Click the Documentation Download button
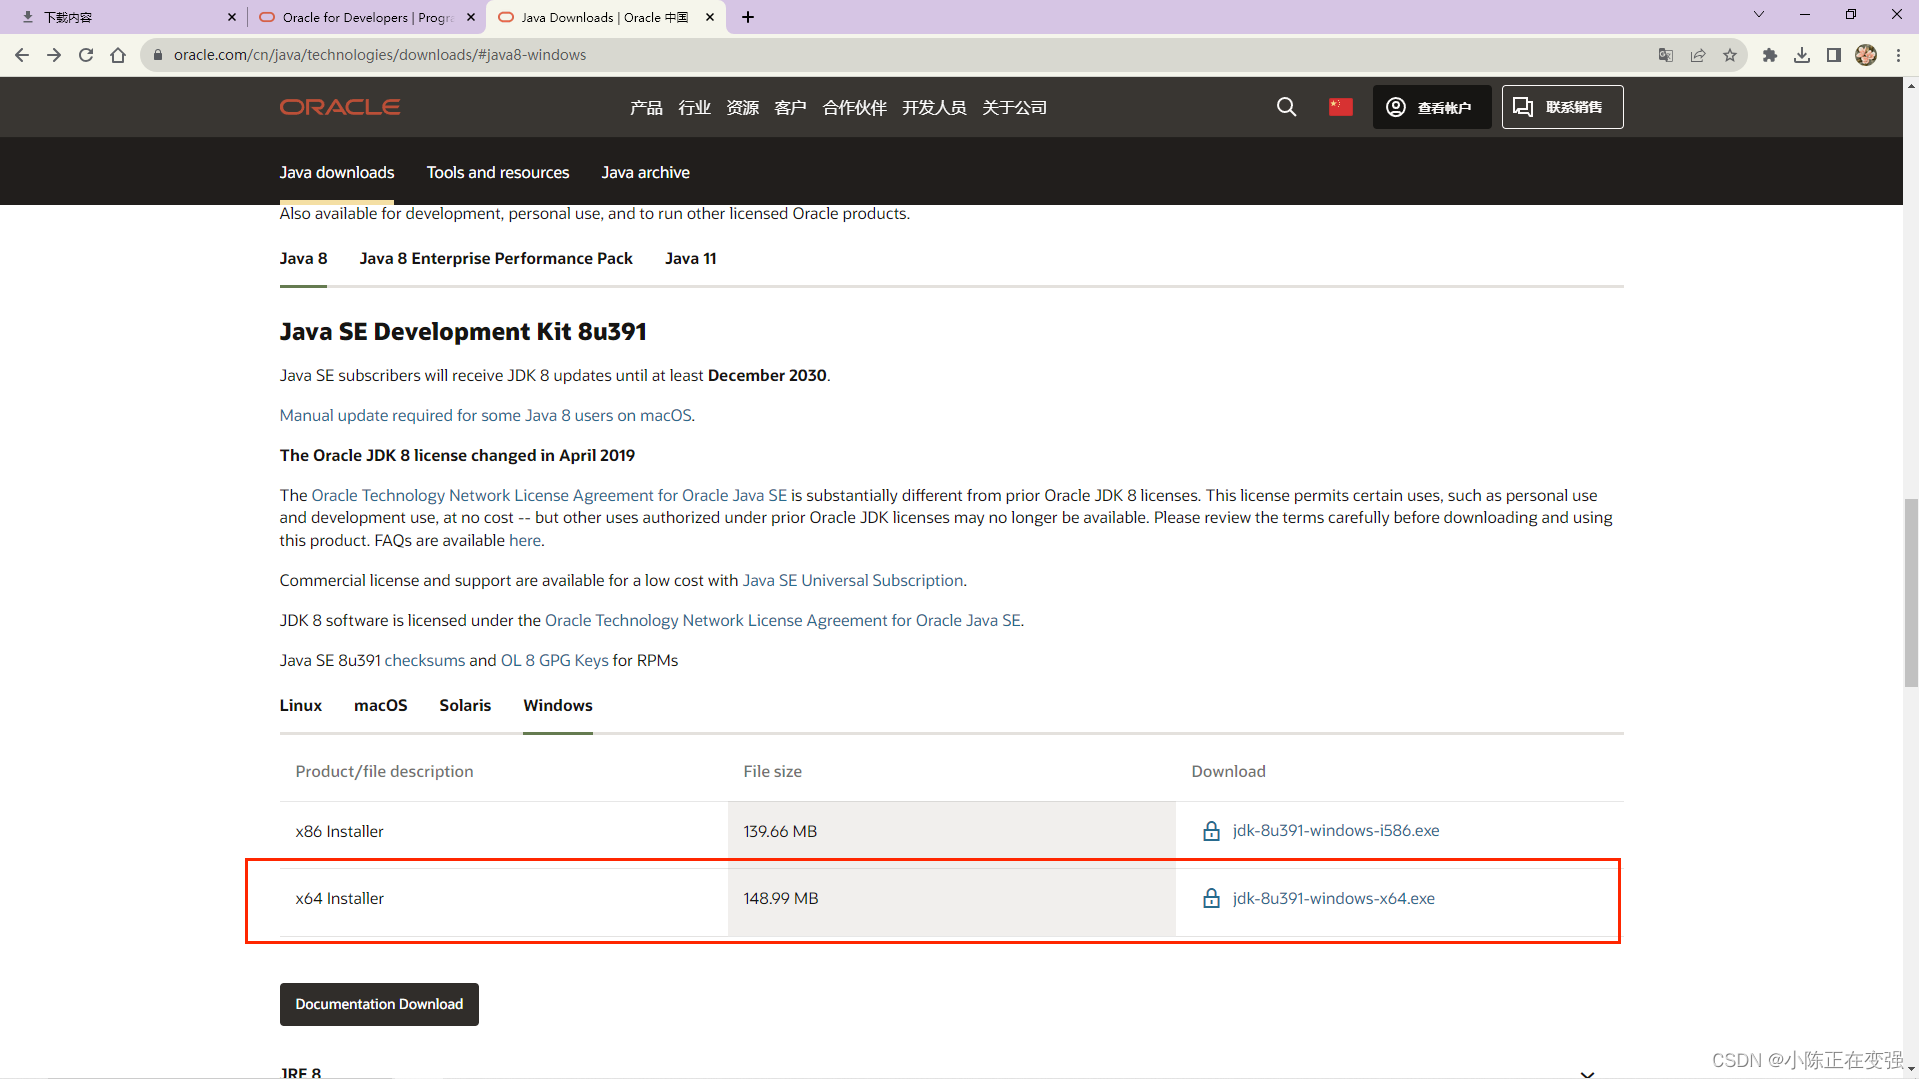This screenshot has width=1919, height=1079. [x=379, y=1004]
